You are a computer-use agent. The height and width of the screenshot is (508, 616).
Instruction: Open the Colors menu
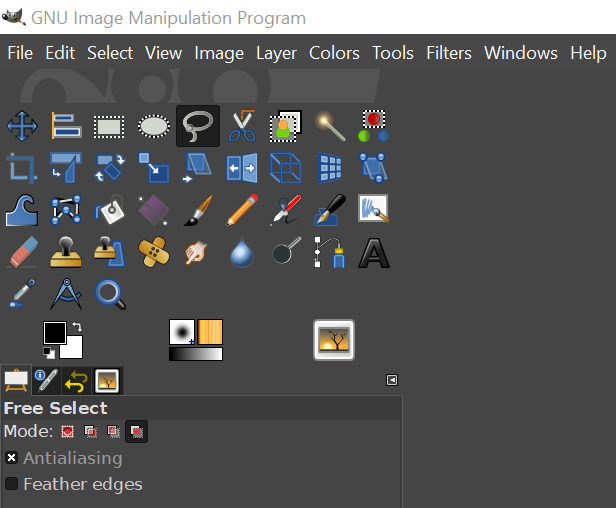(334, 53)
